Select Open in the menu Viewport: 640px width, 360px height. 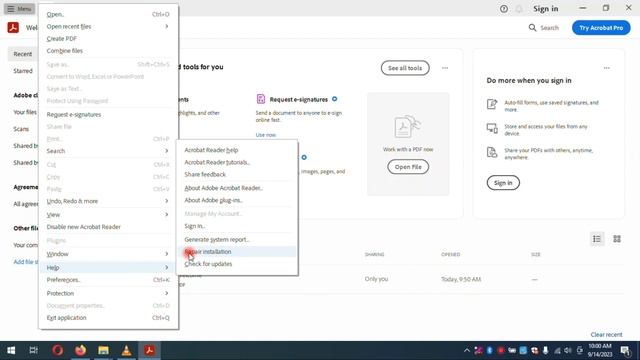point(108,14)
